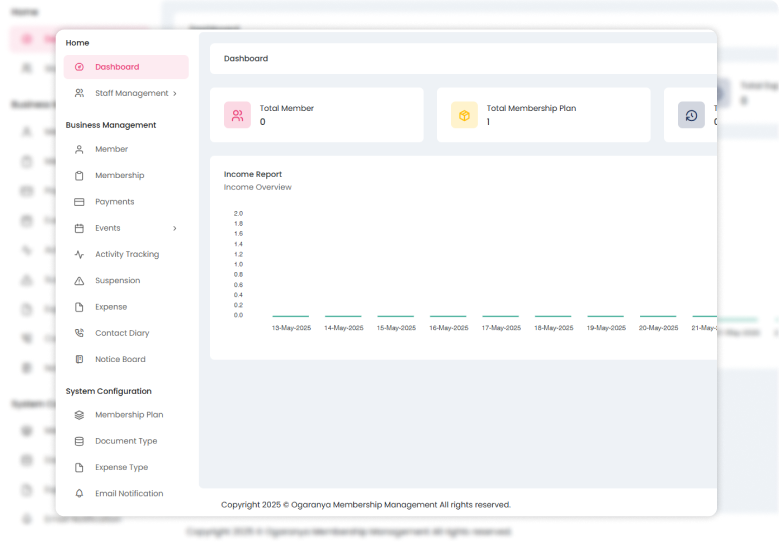Click the 16-May-2025 bar in income chart
Screen dimensions: 779x545
[448, 316]
